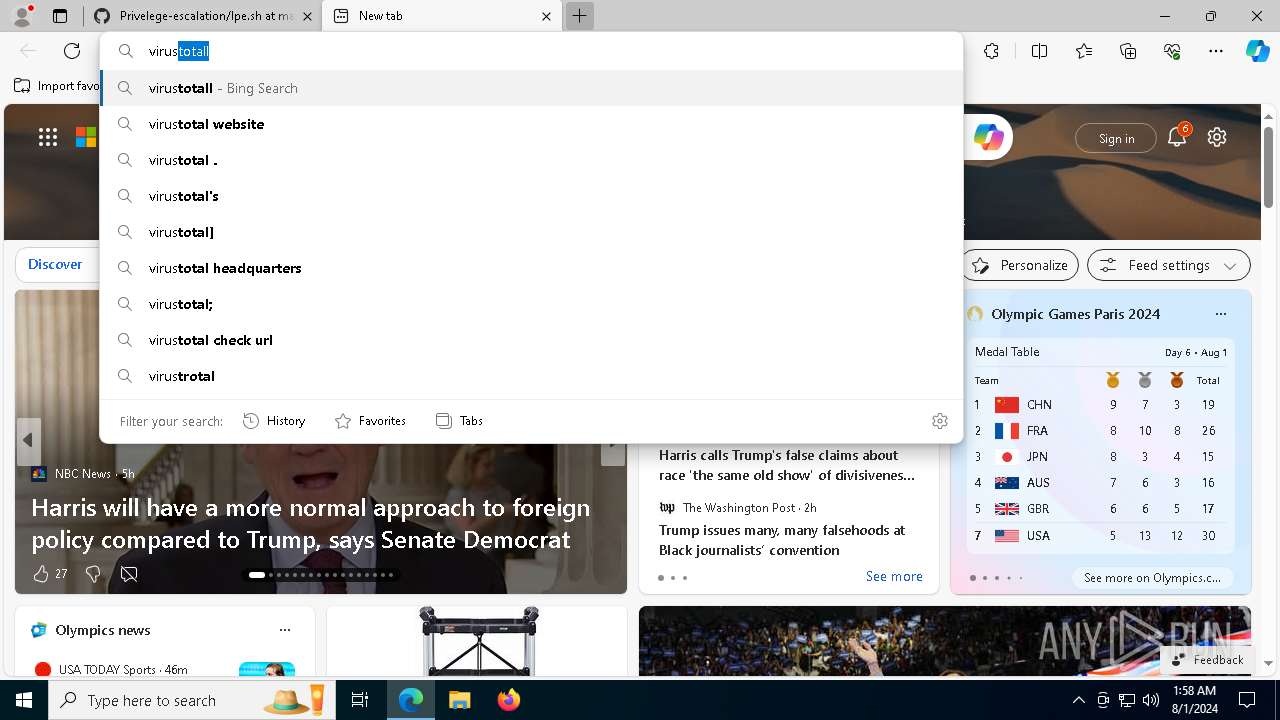1280x720 pixels.
Task: Pick the virustrotal suggestion
Action: coord(532,376)
